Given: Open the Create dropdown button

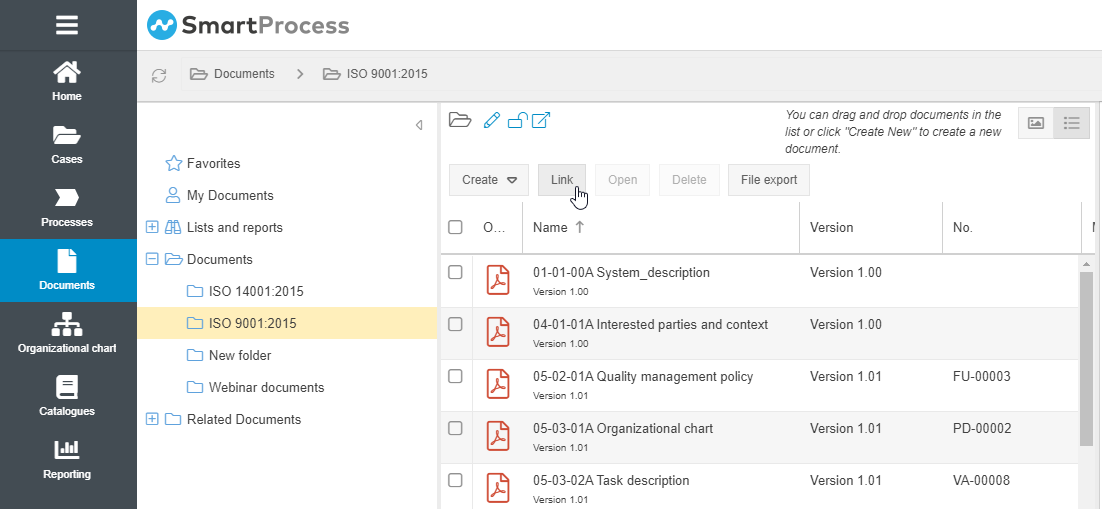Looking at the screenshot, I should (x=489, y=180).
